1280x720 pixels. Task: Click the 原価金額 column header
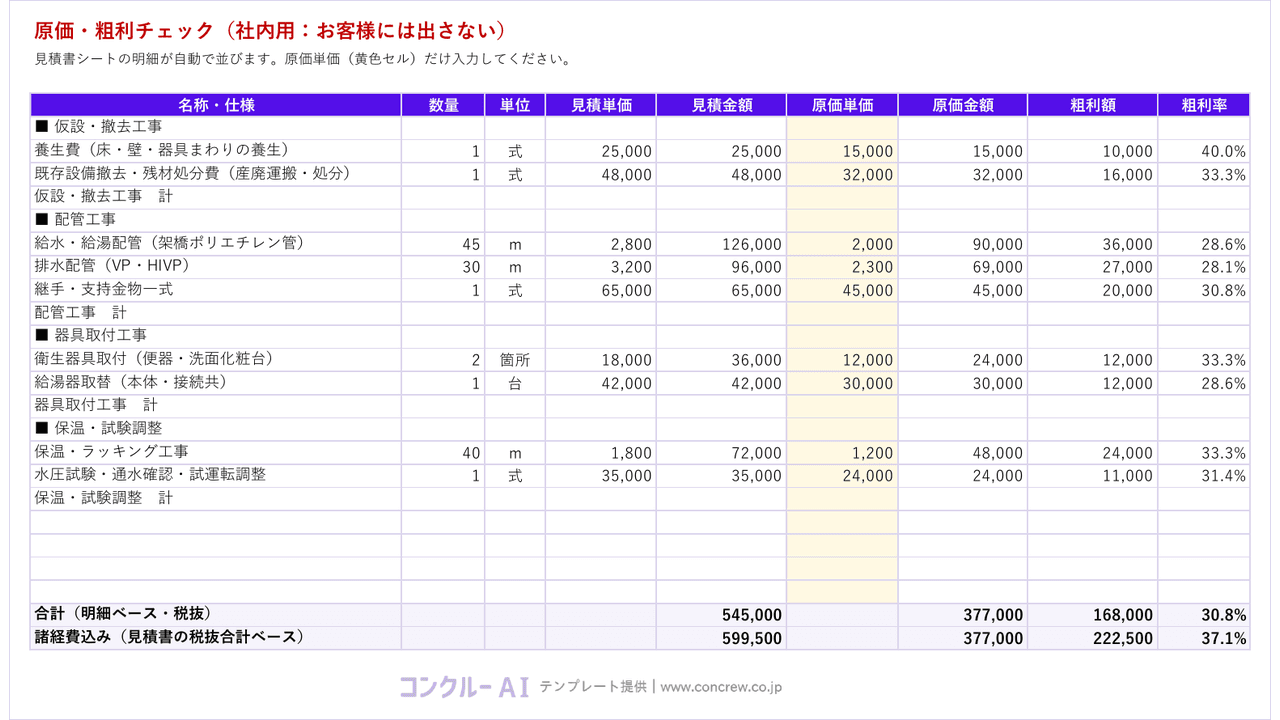[963, 105]
